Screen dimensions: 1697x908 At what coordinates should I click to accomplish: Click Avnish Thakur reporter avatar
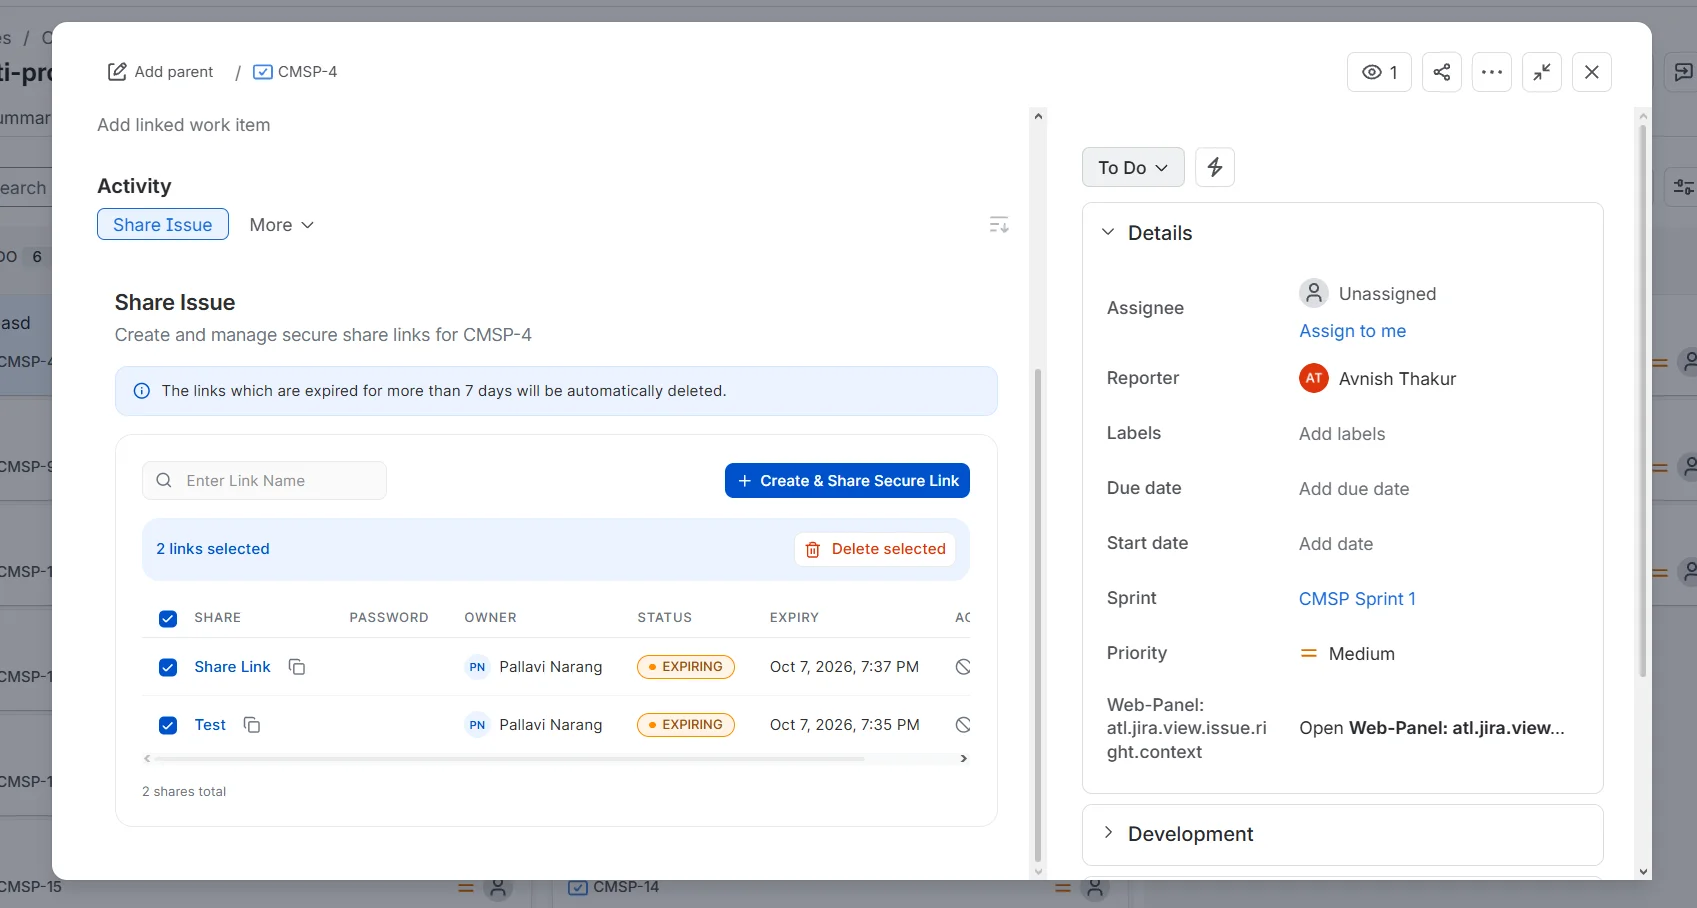pyautogui.click(x=1314, y=378)
